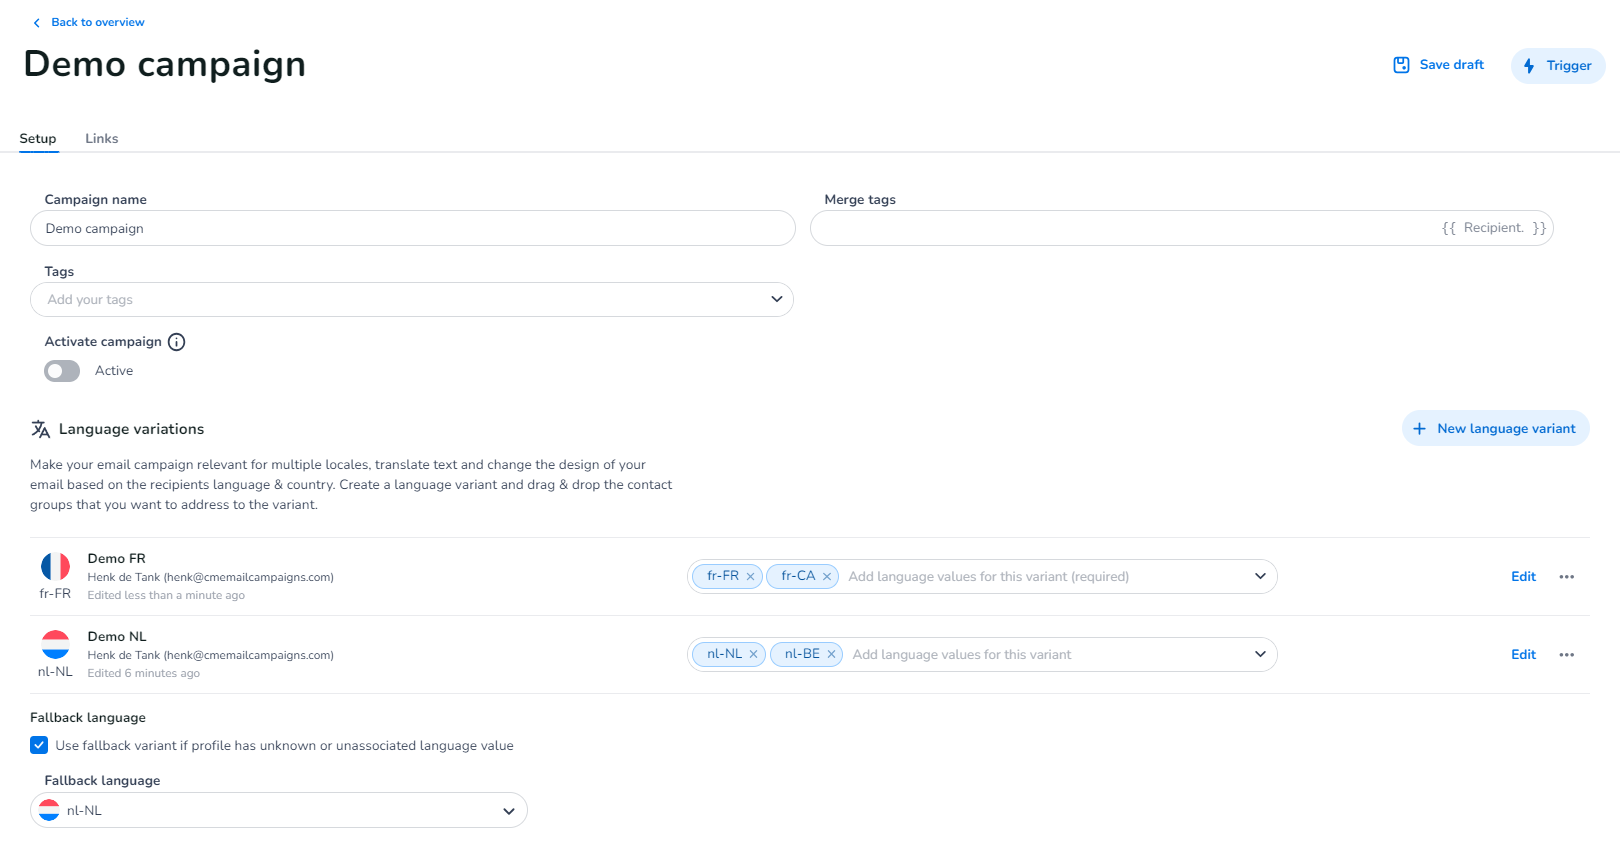1620x841 pixels.
Task: Remove the fr-CA language tag
Action: click(827, 577)
